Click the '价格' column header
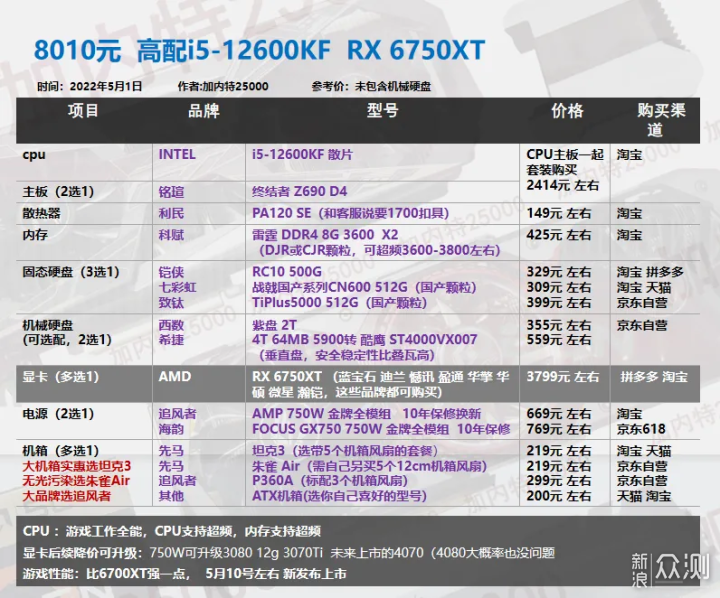This screenshot has width=720, height=598. click(568, 111)
